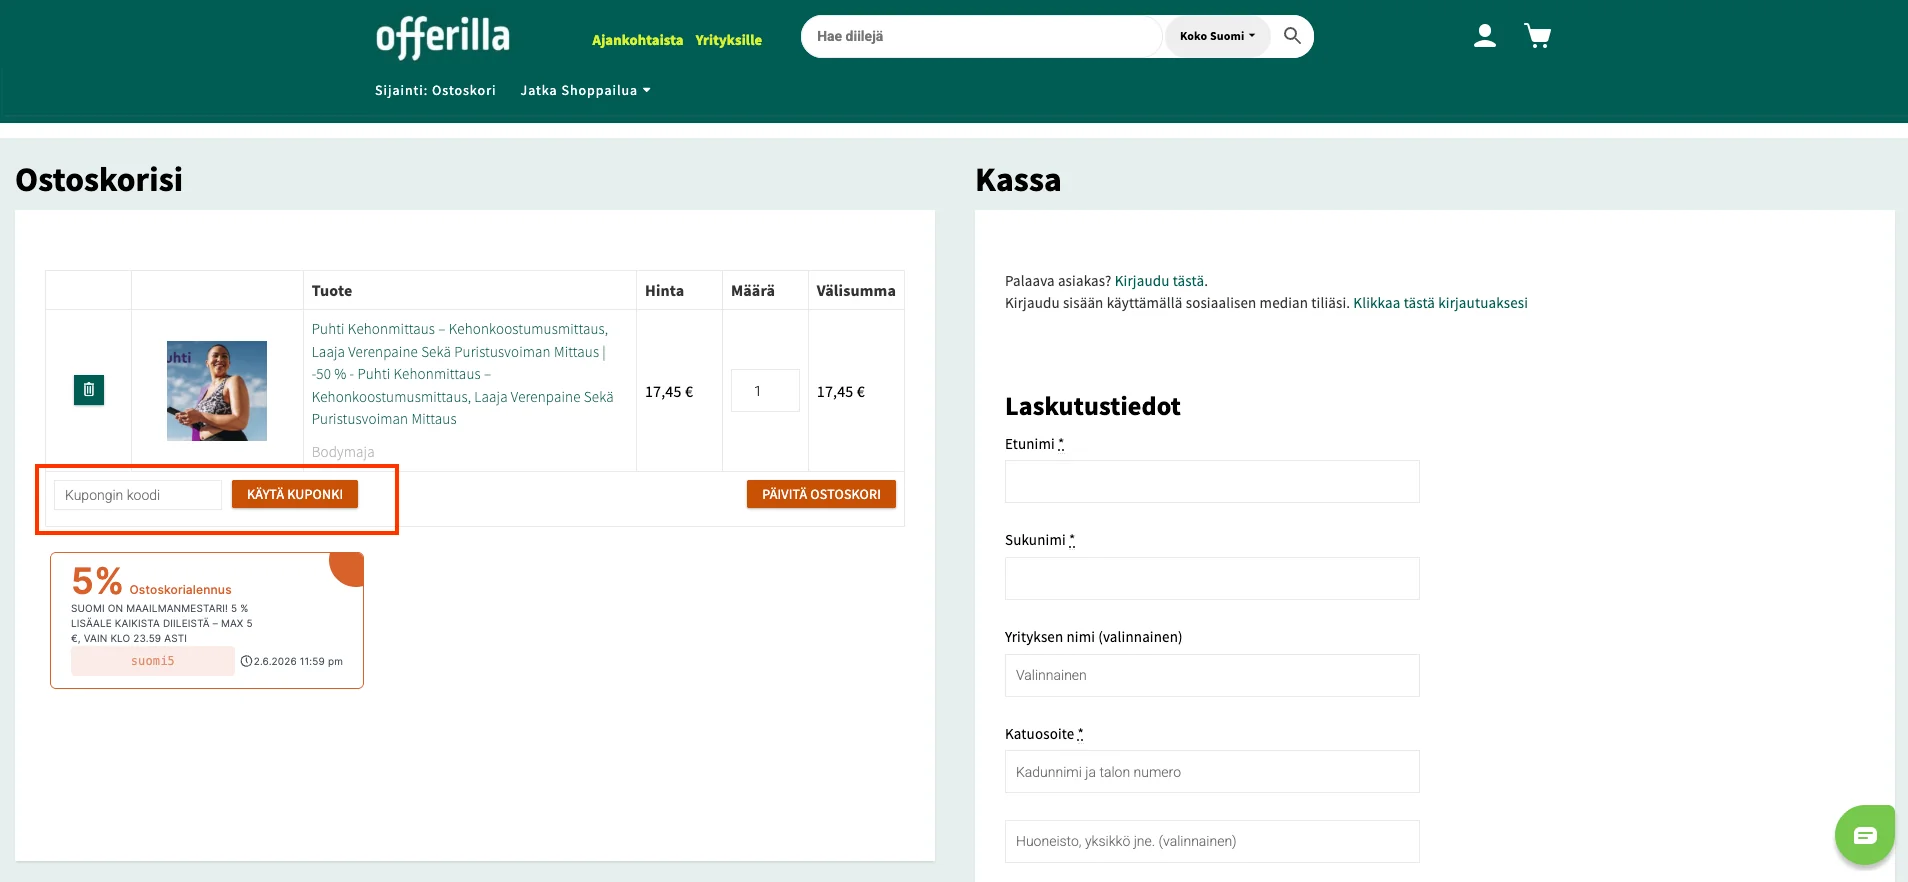1908x882 pixels.
Task: Click the Sijainti: Ostoskori breadcrumb
Action: tap(435, 90)
